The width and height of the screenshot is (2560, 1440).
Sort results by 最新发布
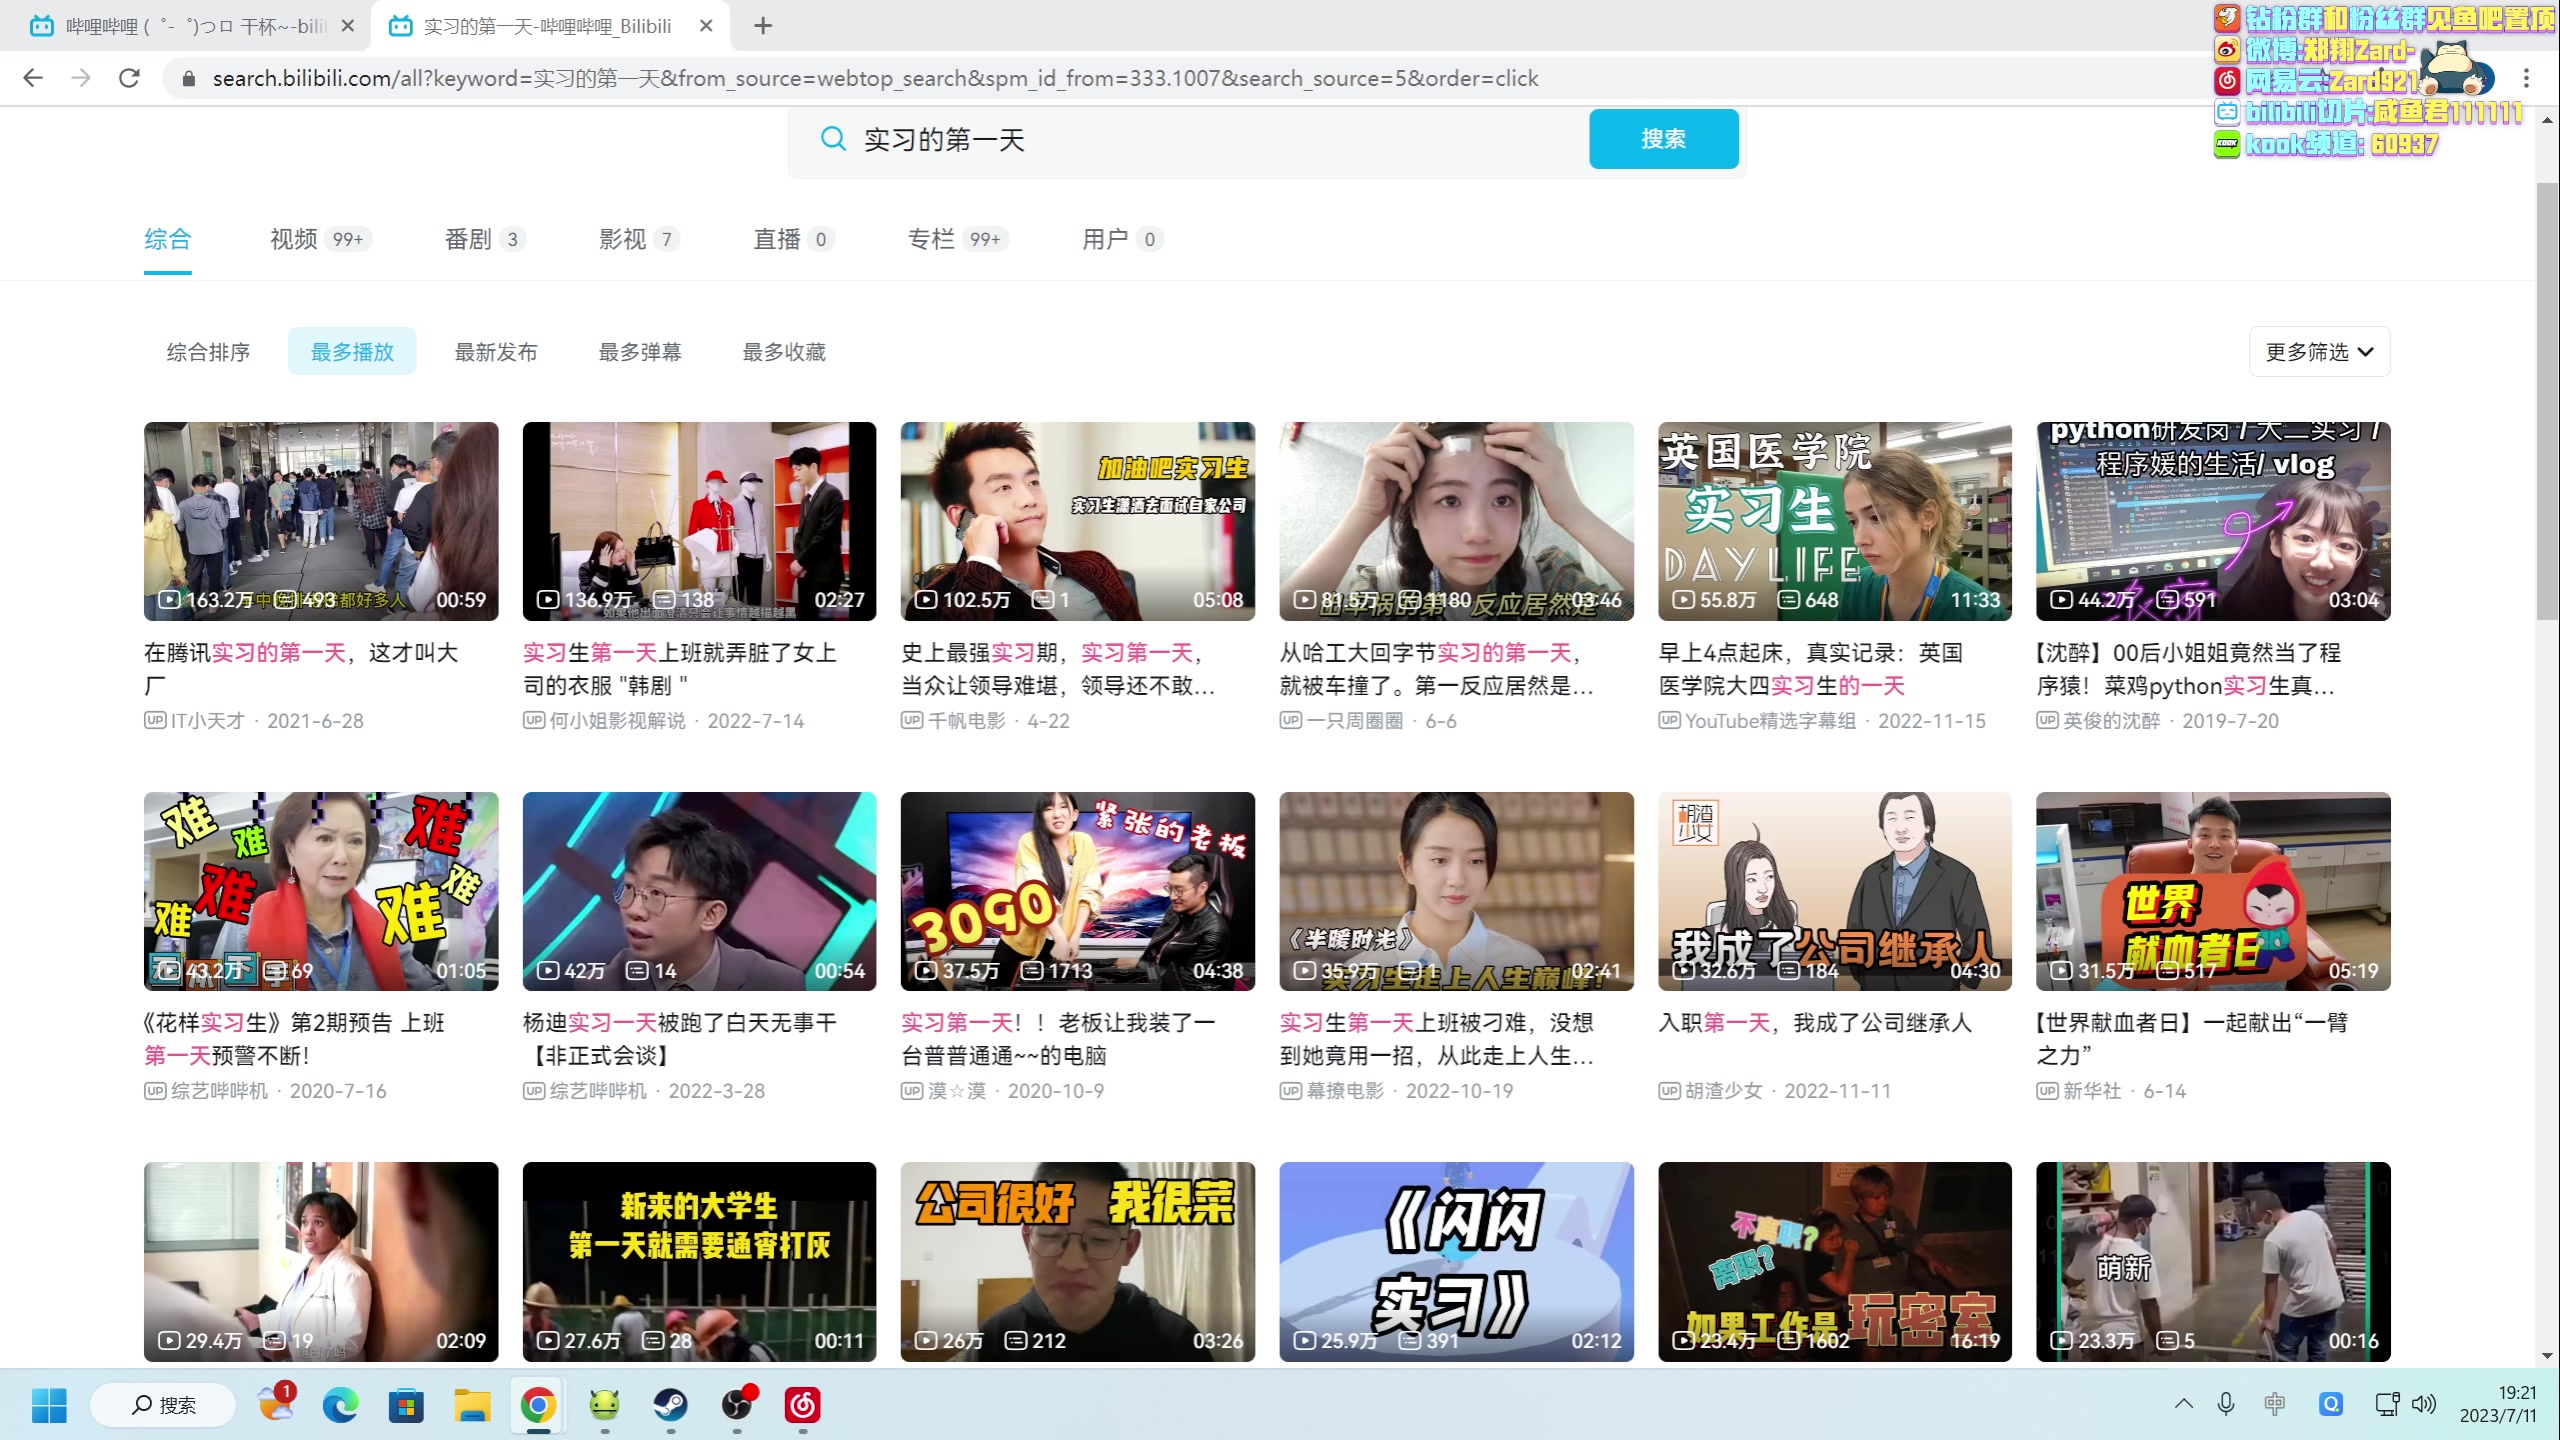[496, 352]
